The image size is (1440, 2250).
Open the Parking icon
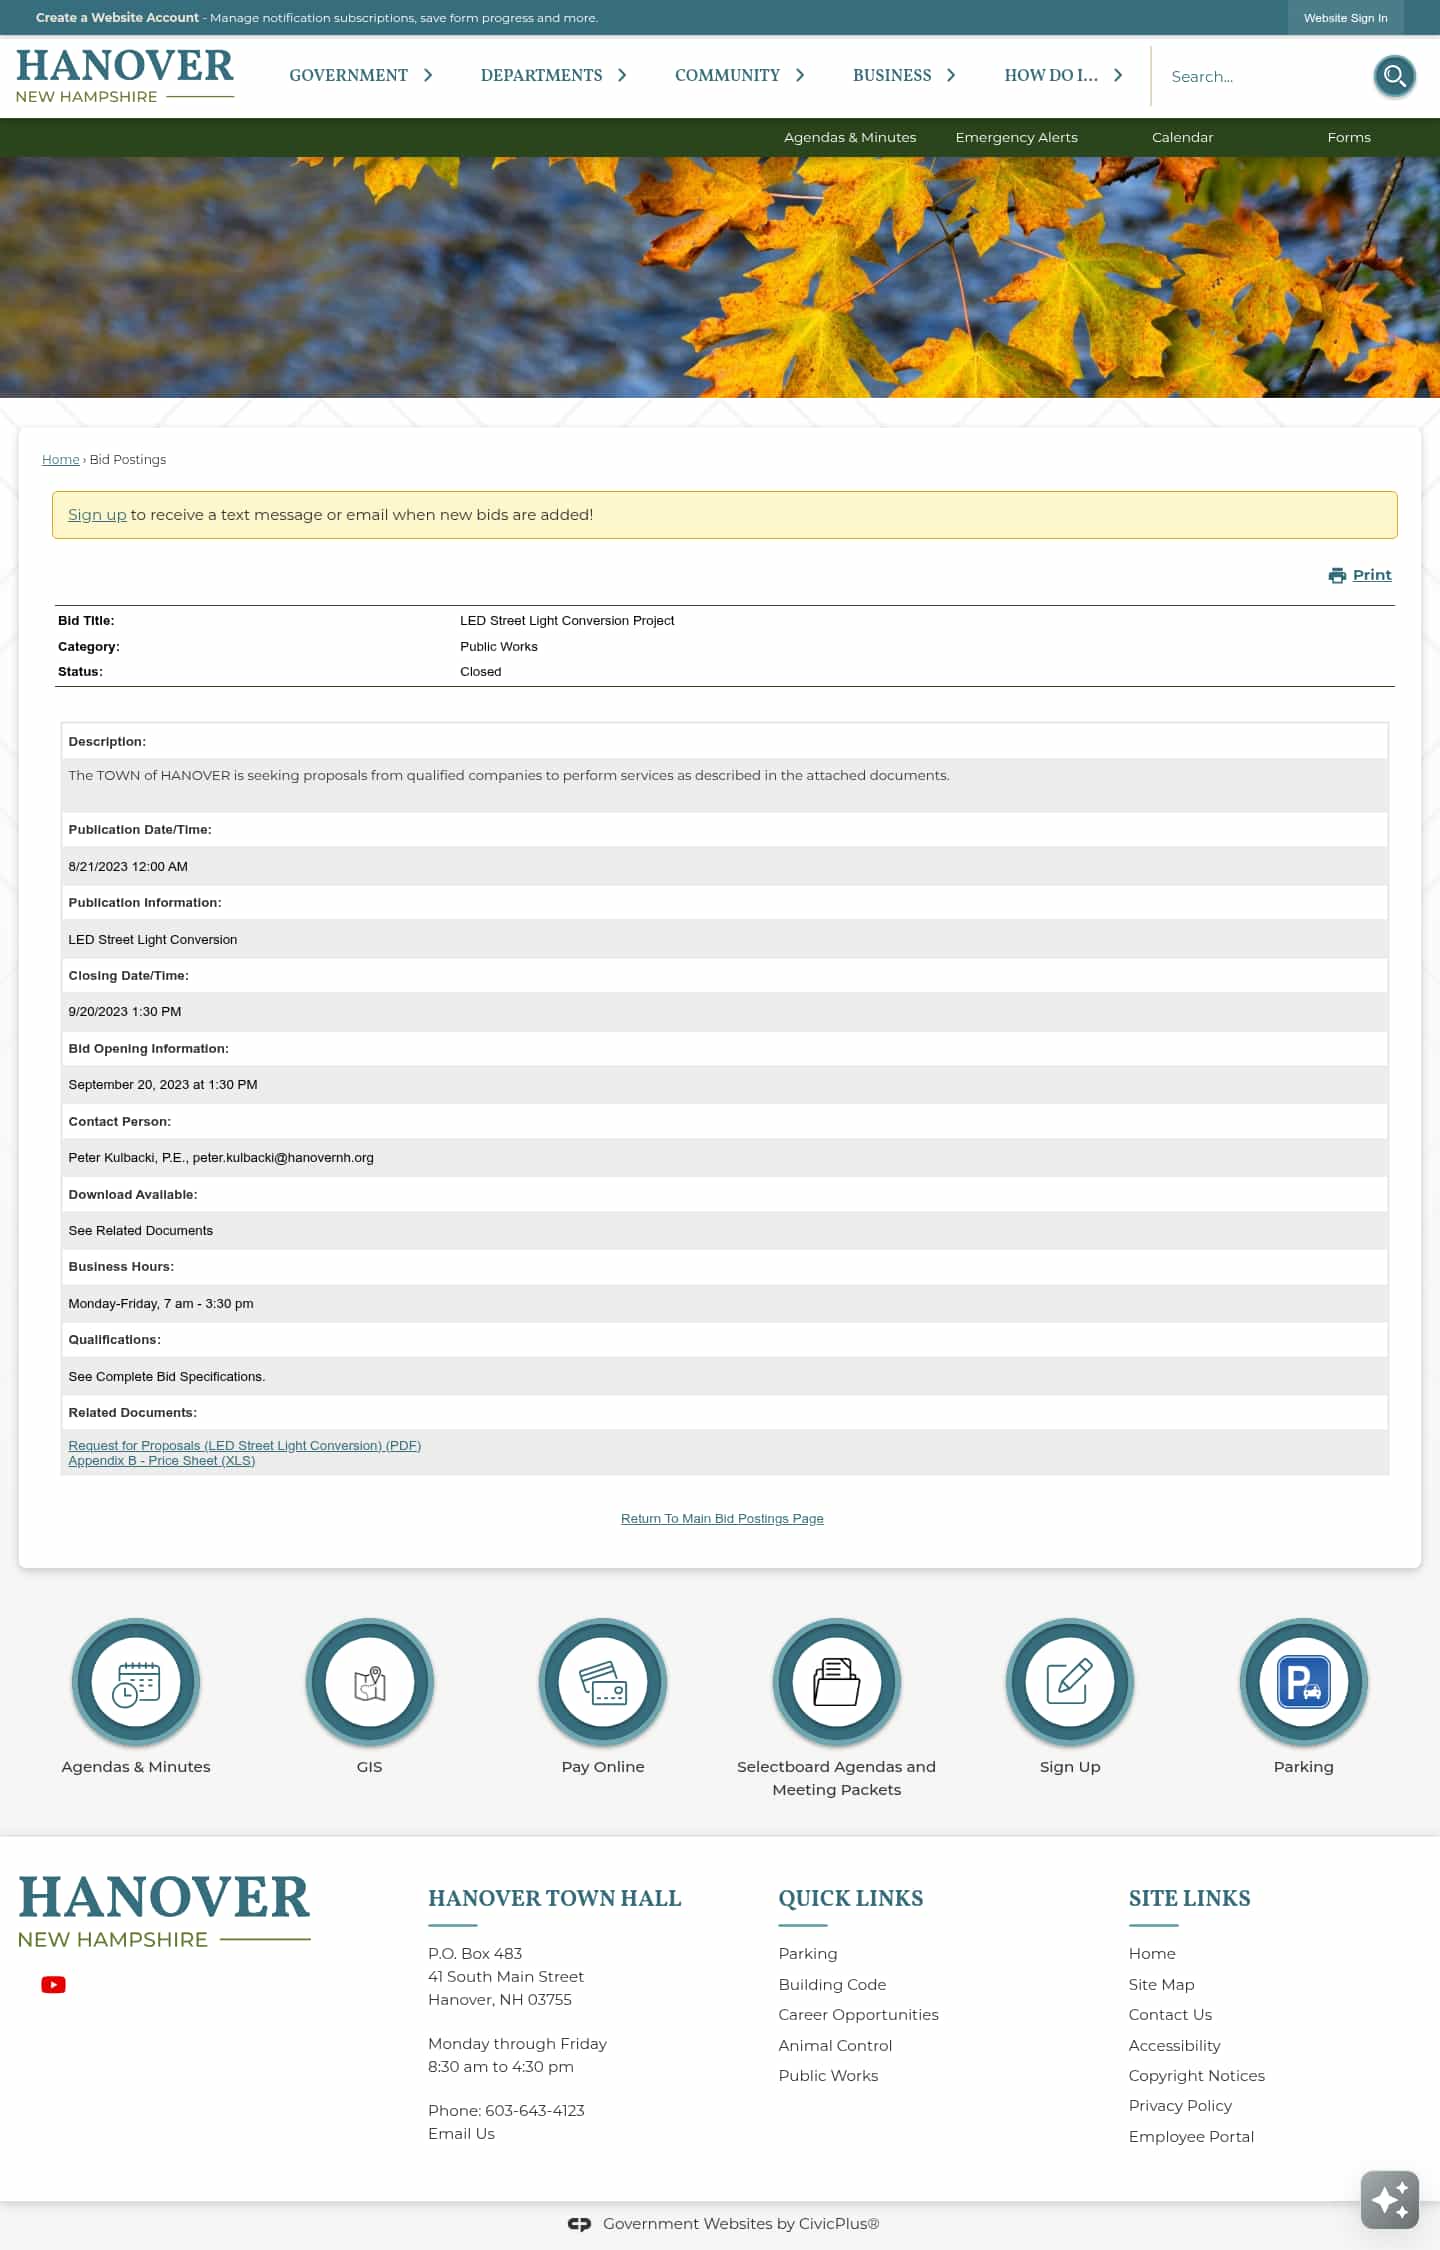(x=1304, y=1683)
